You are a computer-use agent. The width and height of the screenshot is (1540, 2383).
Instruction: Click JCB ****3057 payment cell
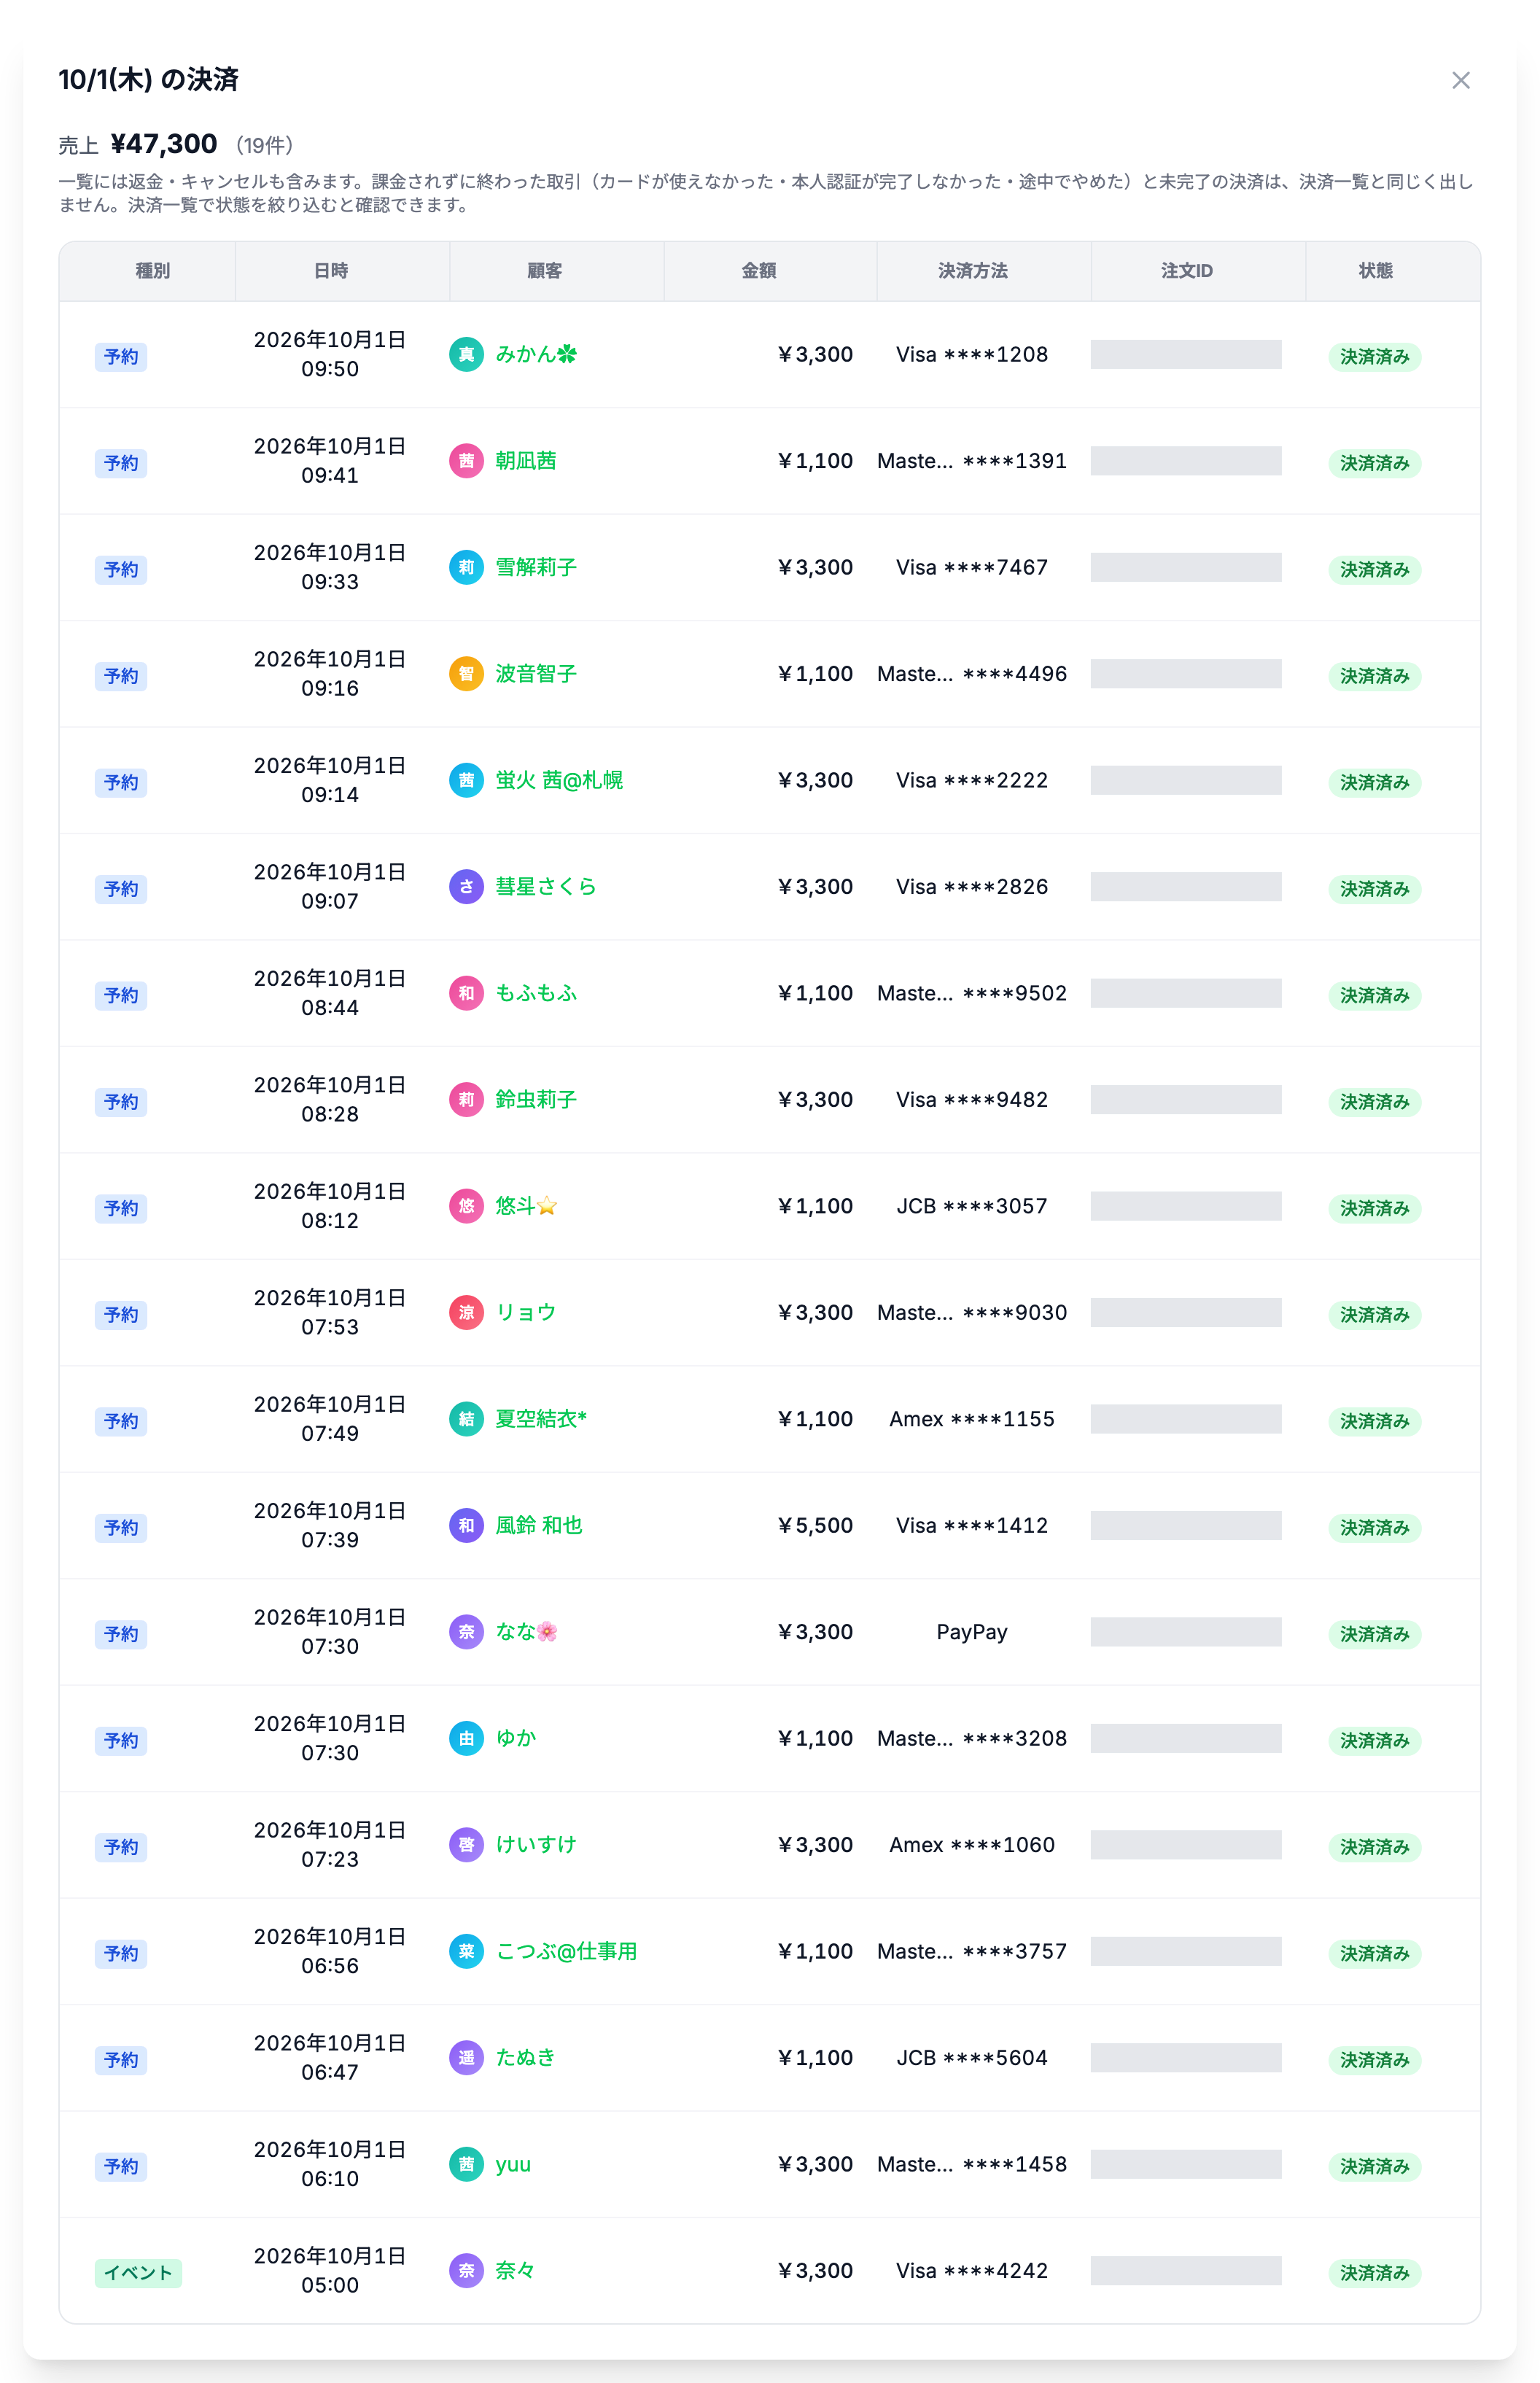[x=972, y=1206]
